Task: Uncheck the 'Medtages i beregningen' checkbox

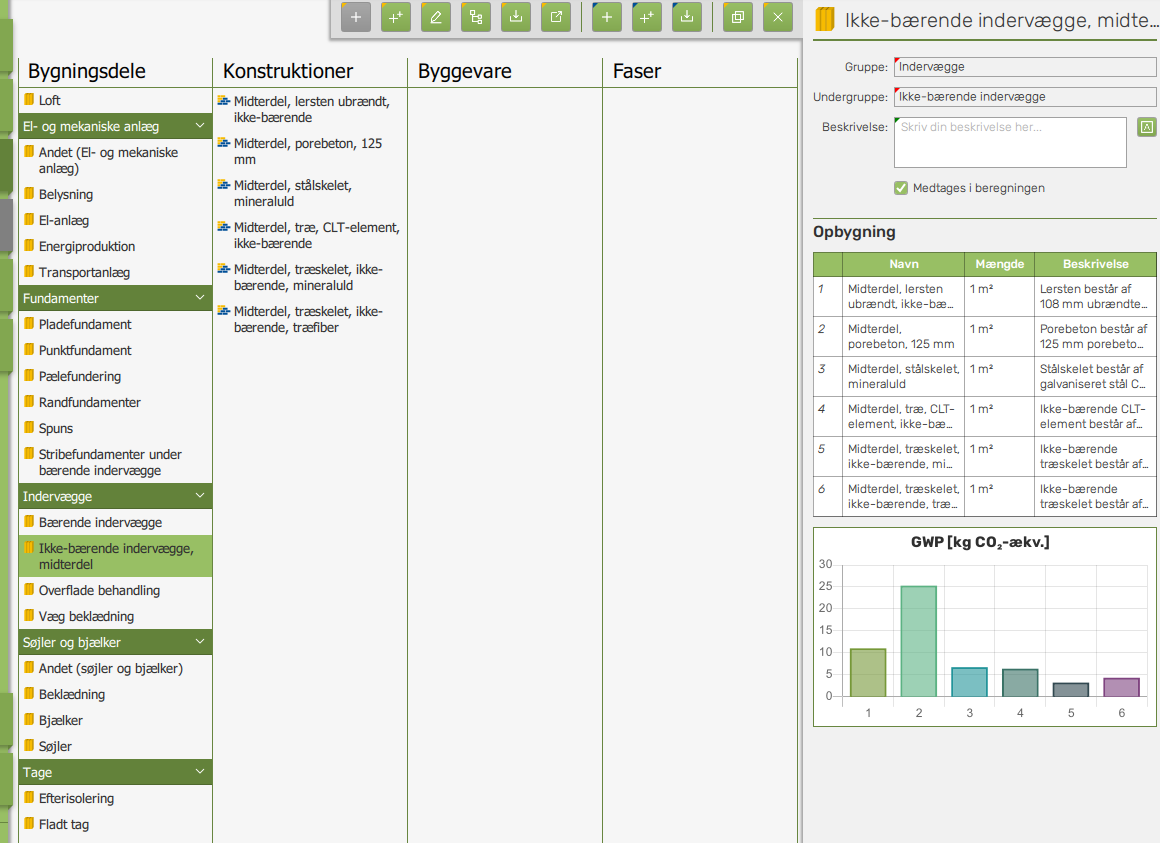Action: click(x=901, y=188)
